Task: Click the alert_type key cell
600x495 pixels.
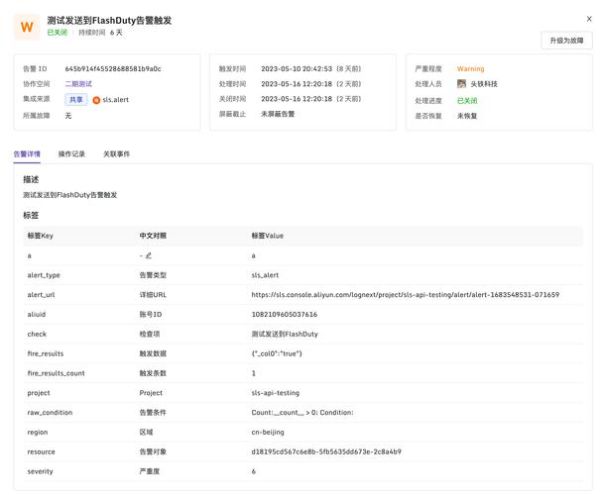Action: pyautogui.click(x=44, y=275)
